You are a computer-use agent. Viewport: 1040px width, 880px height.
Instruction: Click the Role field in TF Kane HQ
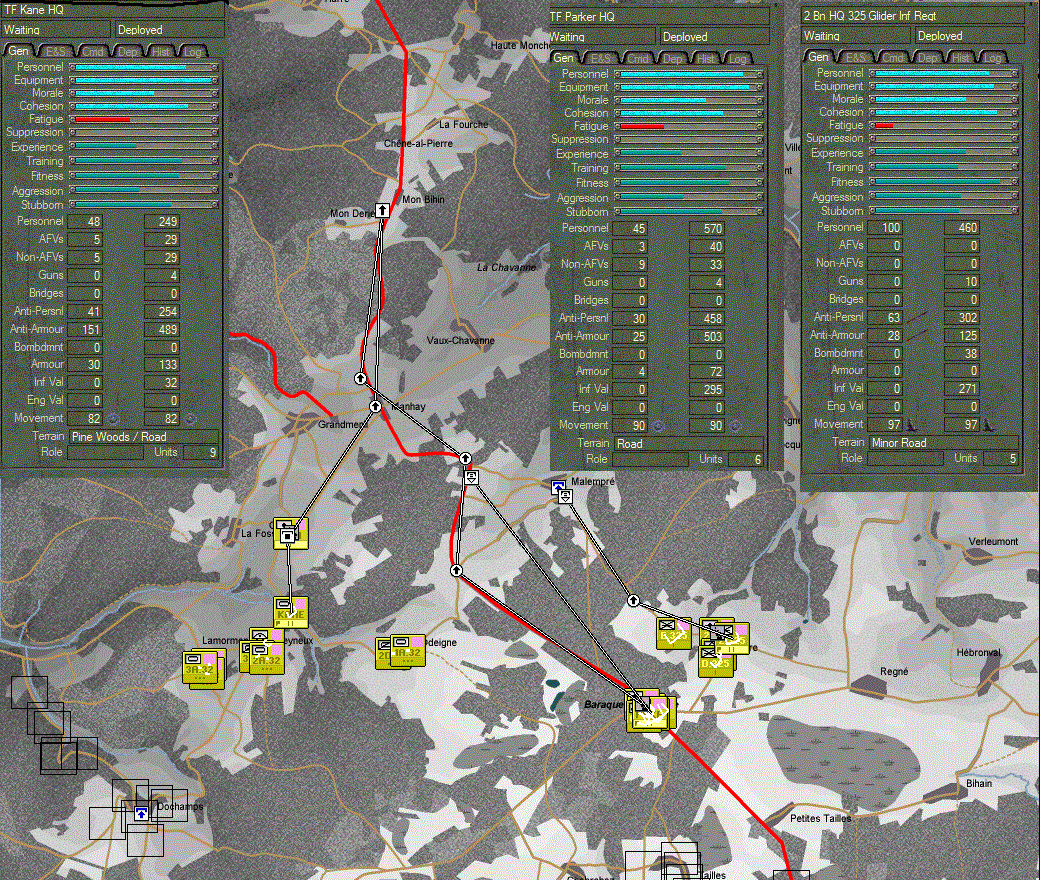(105, 452)
